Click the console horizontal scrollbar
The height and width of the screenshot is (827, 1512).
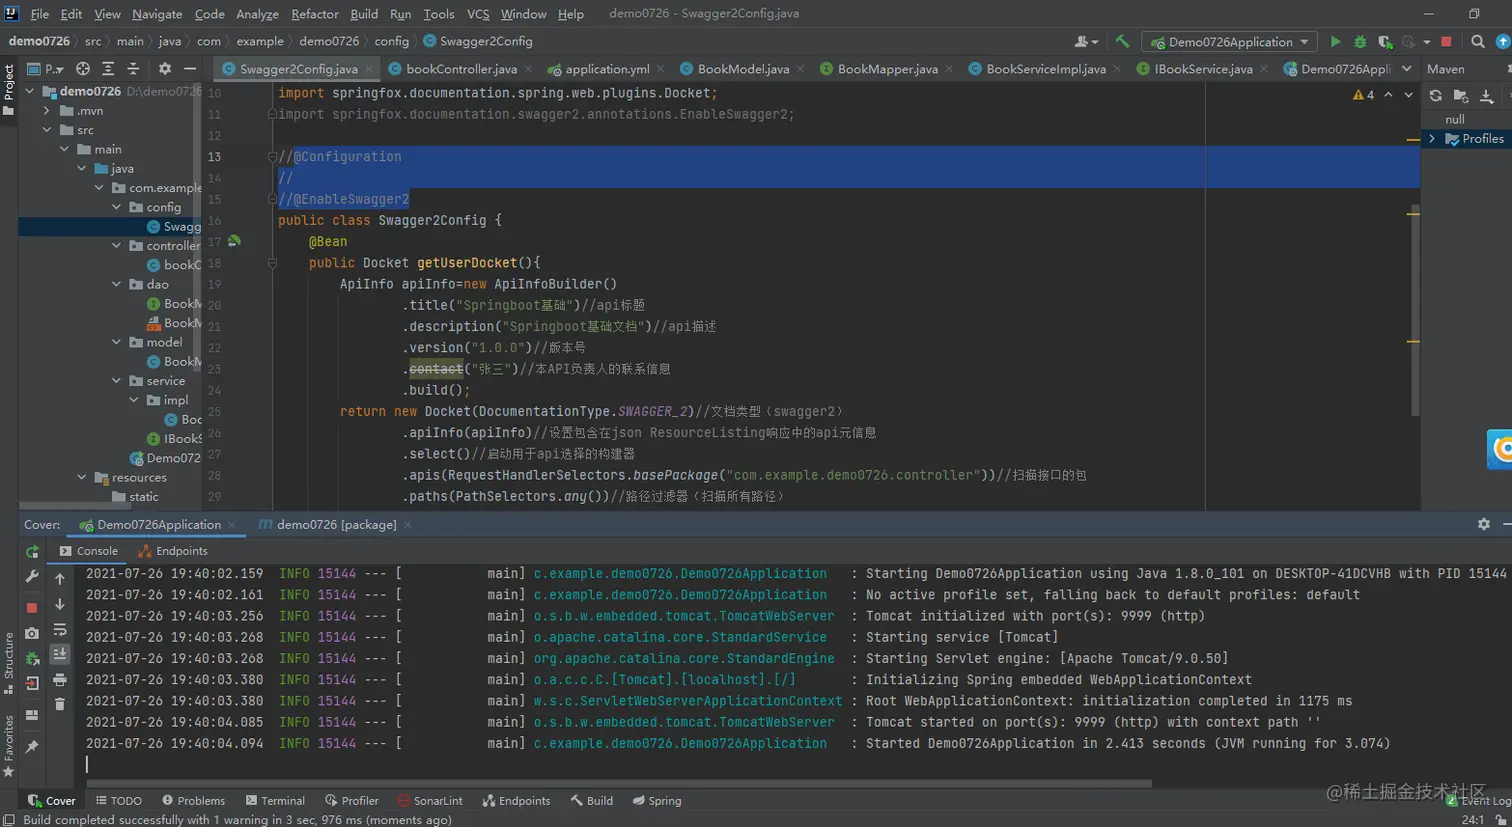coord(620,783)
